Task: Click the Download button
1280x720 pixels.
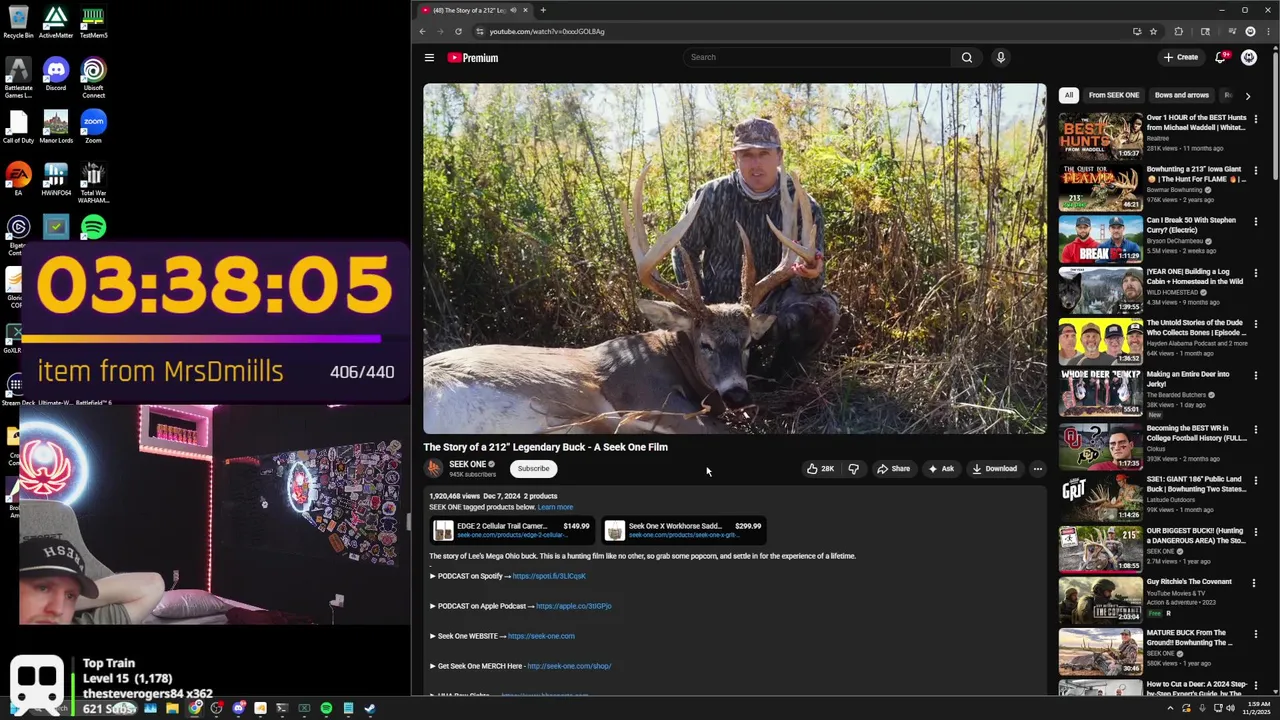Action: pyautogui.click(x=994, y=469)
